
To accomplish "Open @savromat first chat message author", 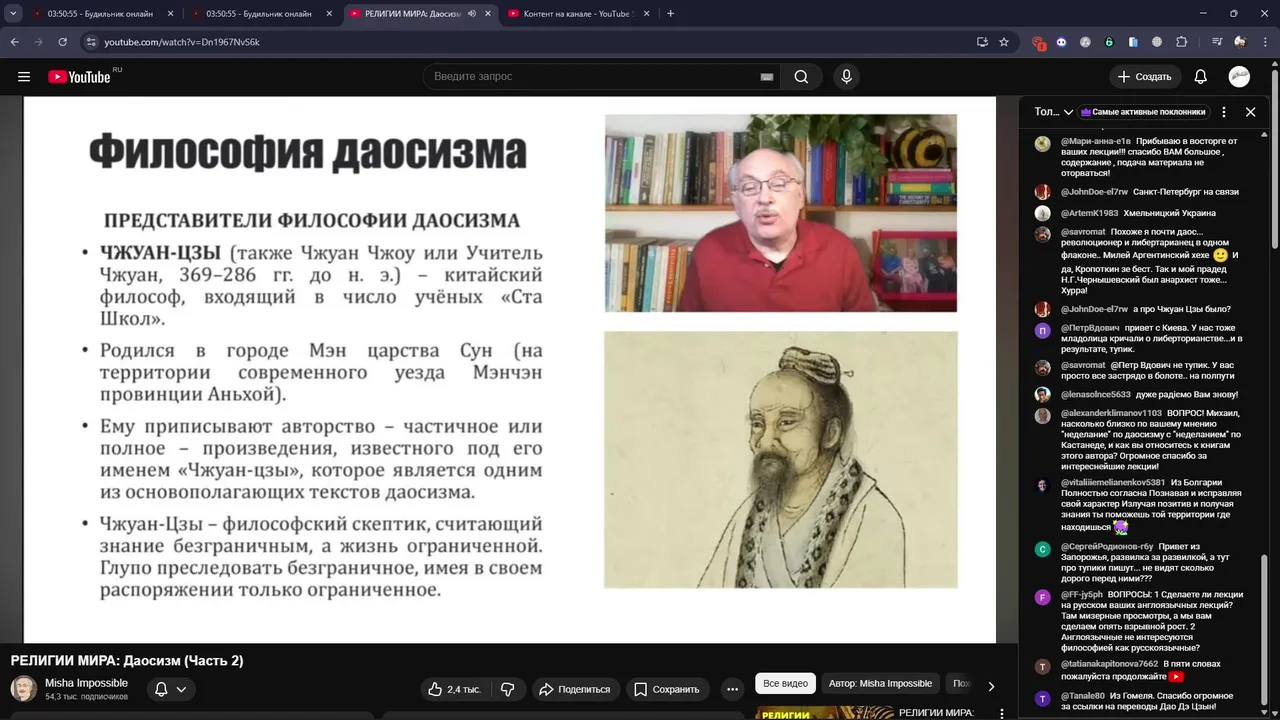I will (1083, 232).
